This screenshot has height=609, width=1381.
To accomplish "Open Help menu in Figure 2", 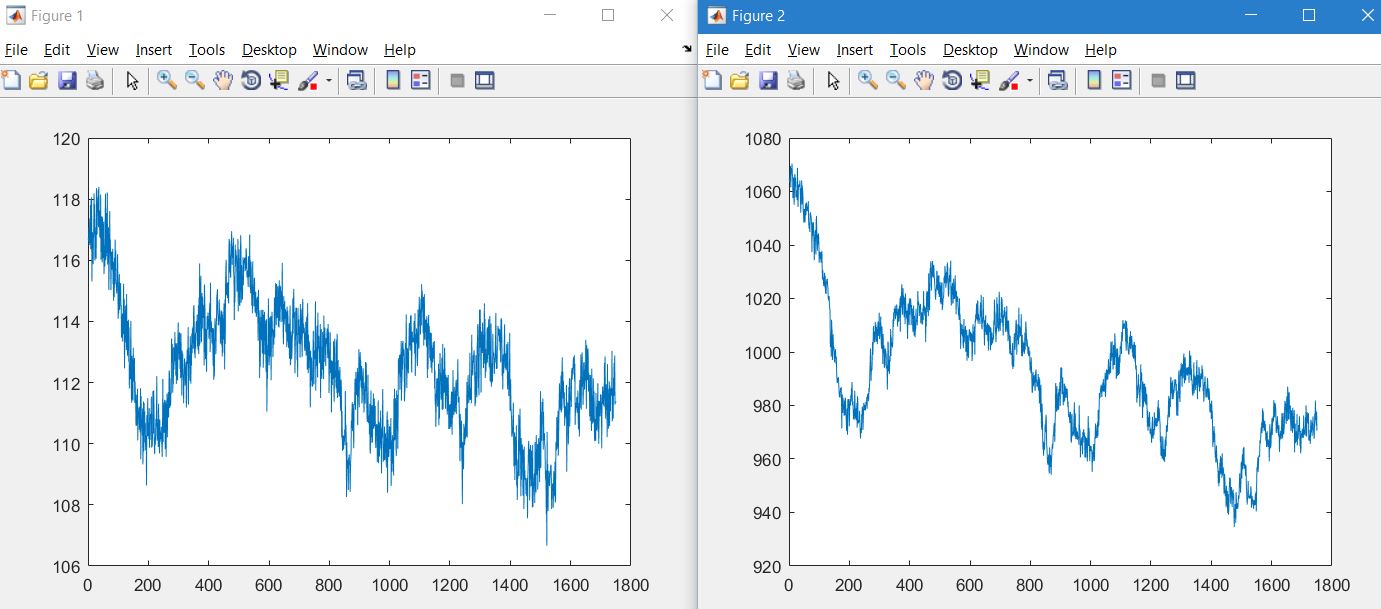I will 1101,50.
